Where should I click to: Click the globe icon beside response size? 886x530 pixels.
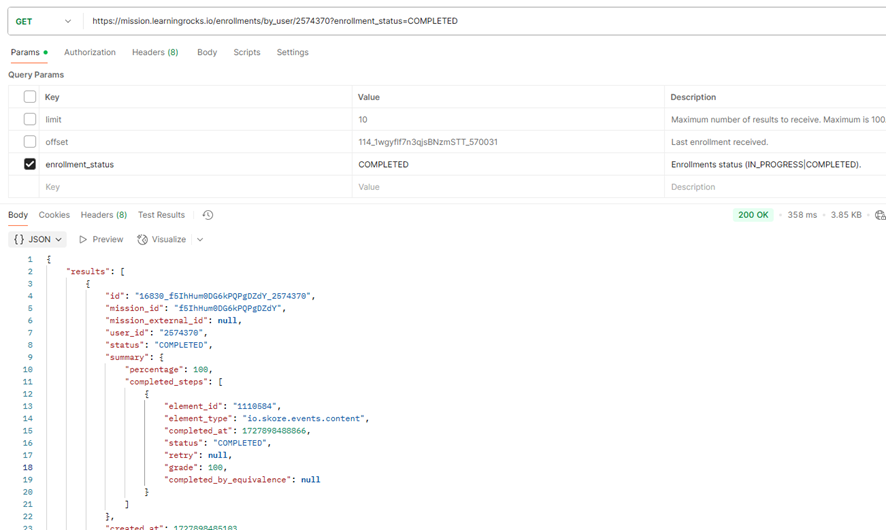[879, 215]
